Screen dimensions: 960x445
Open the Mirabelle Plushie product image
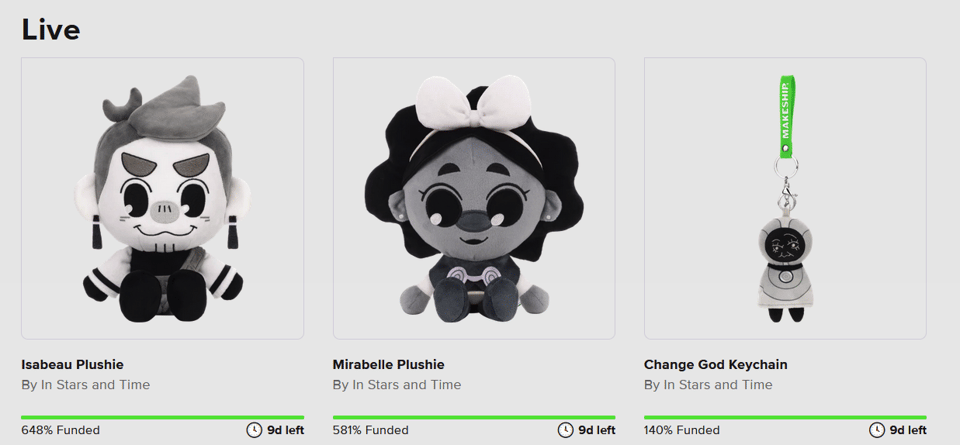click(x=474, y=198)
